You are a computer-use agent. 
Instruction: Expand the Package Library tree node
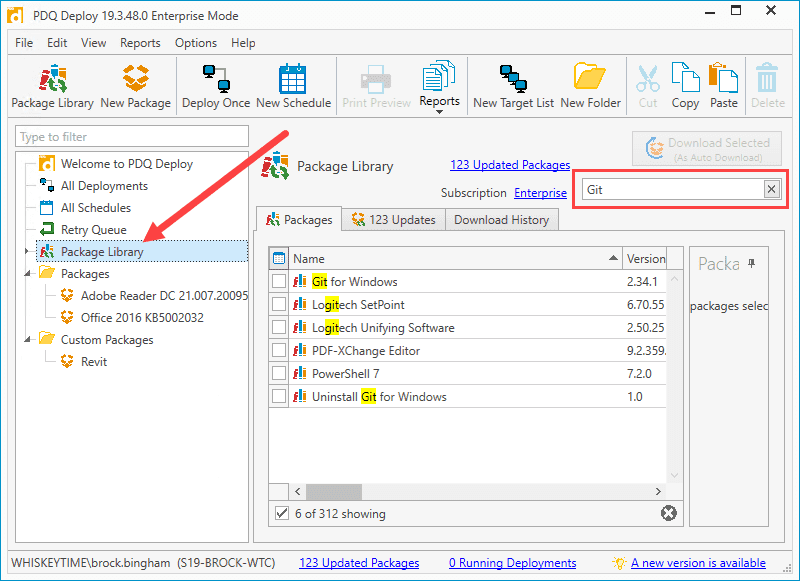pyautogui.click(x=27, y=251)
